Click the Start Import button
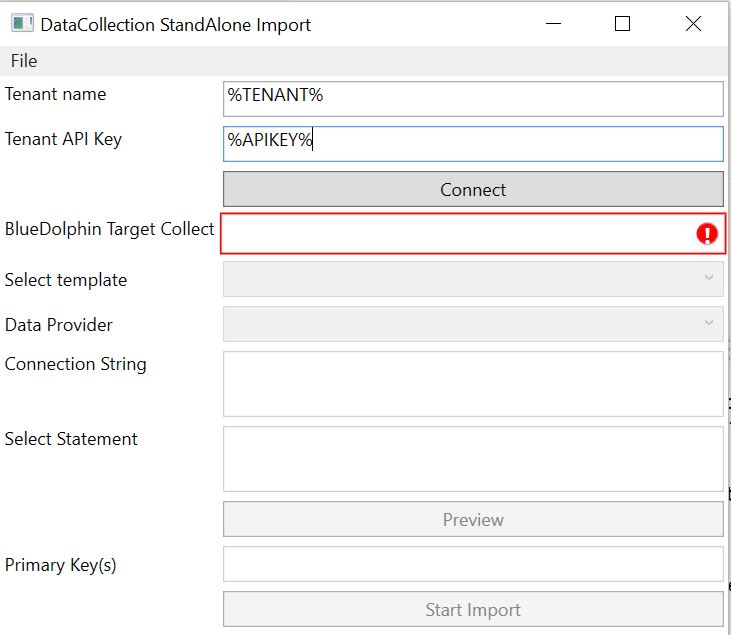The image size is (731, 635). click(473, 610)
